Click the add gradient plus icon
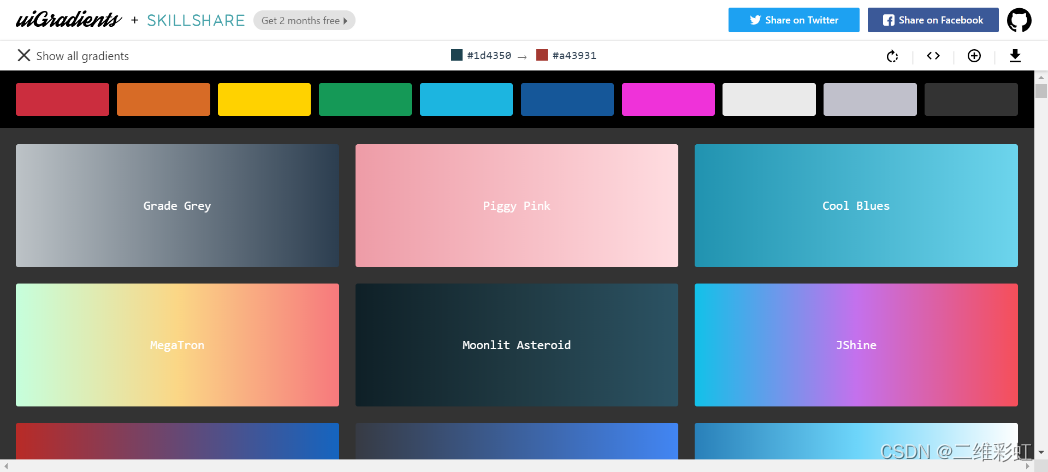The image size is (1048, 472). [x=974, y=55]
